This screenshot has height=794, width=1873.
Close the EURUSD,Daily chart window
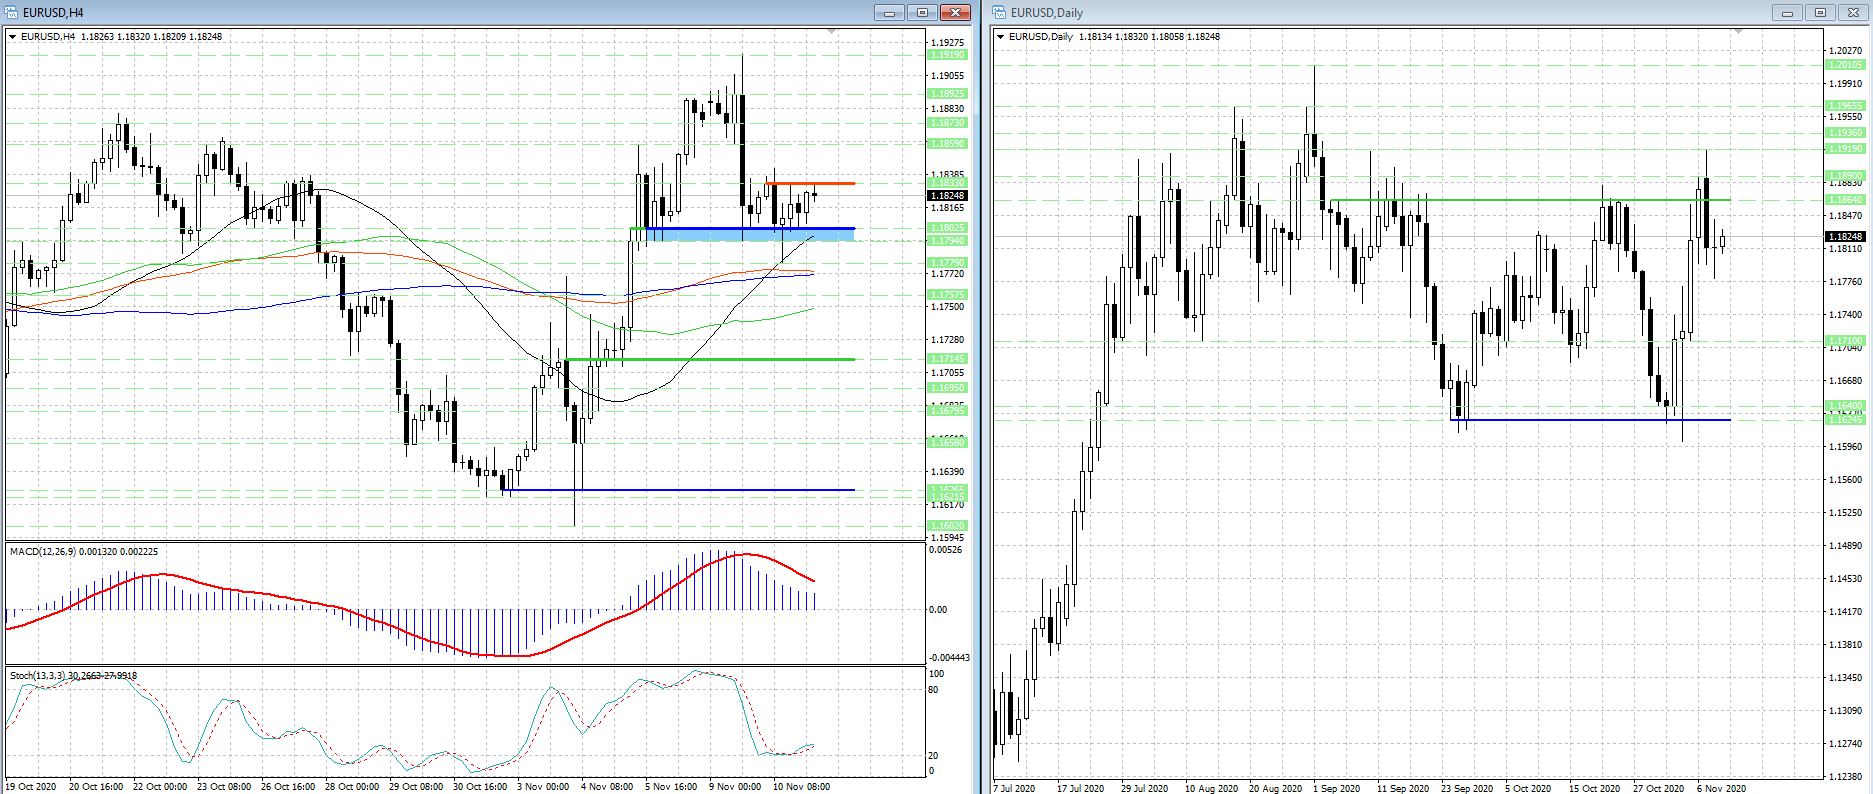pos(1853,13)
